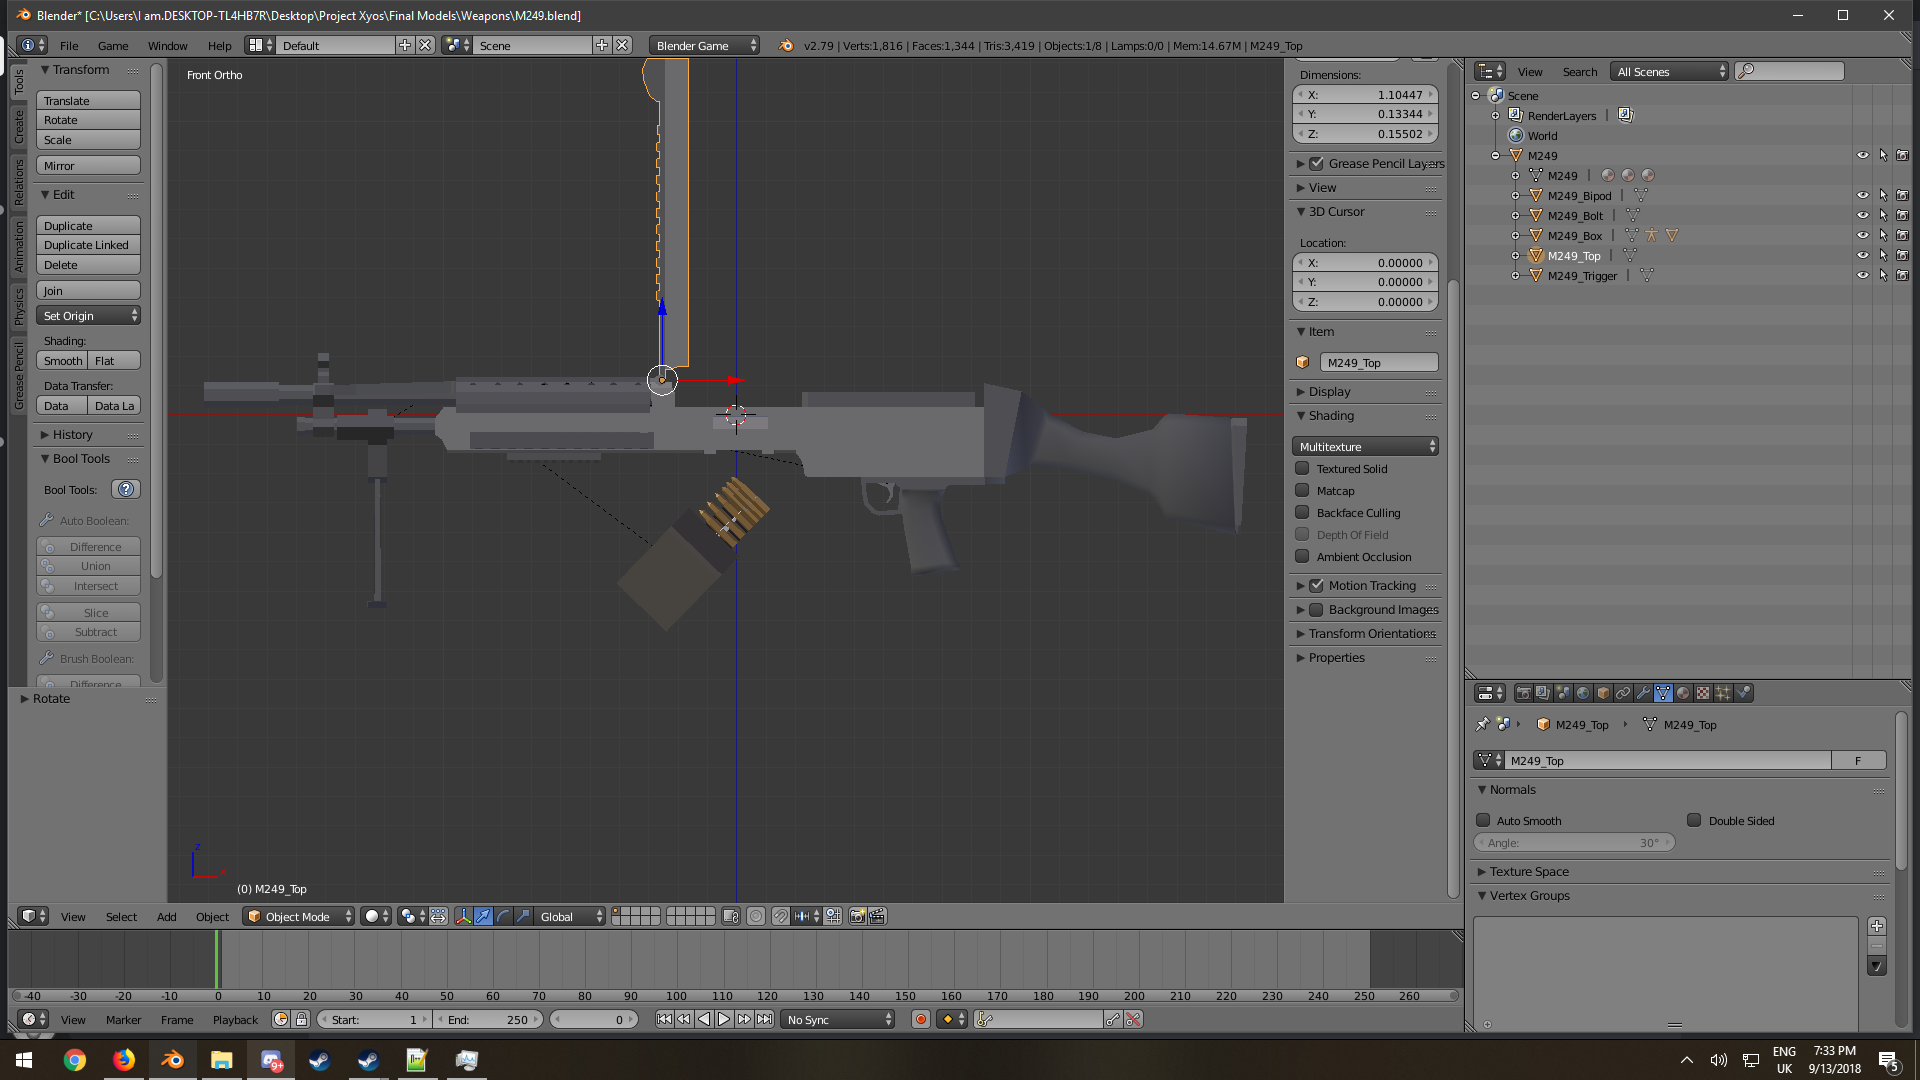
Task: Open the Physics properties tab
Action: 1743,693
